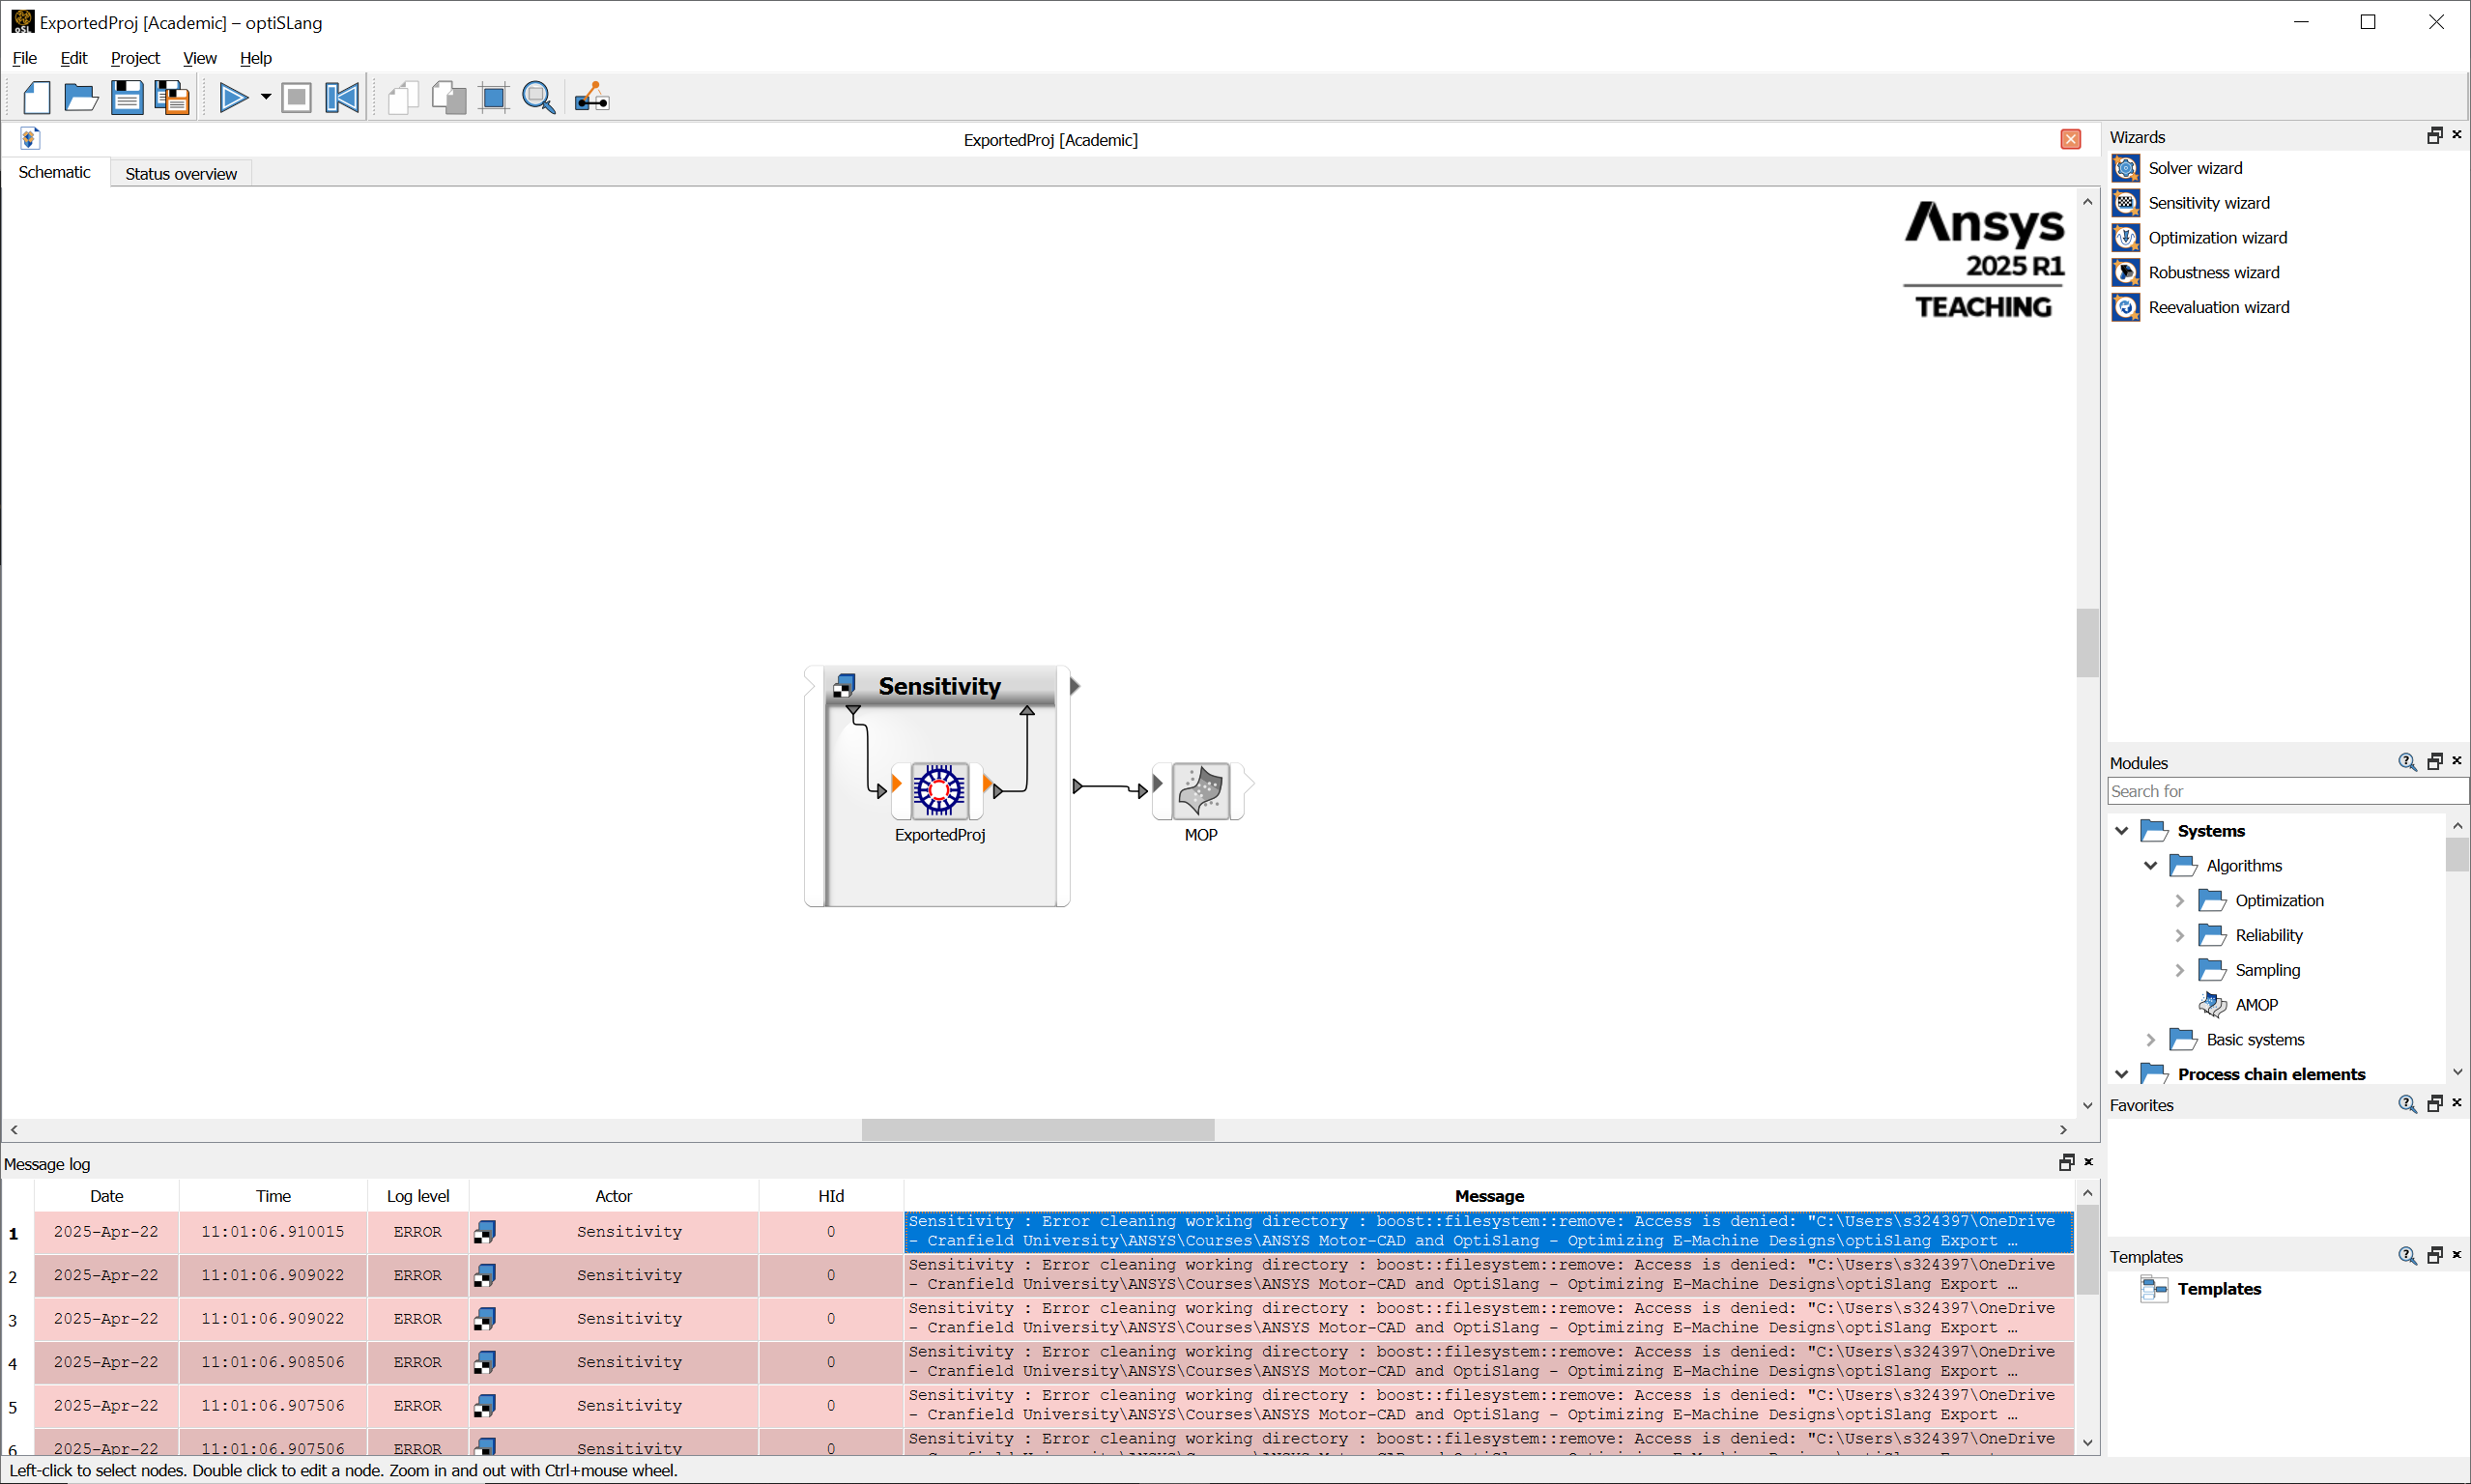
Task: Open the Help menu
Action: pyautogui.click(x=255, y=58)
